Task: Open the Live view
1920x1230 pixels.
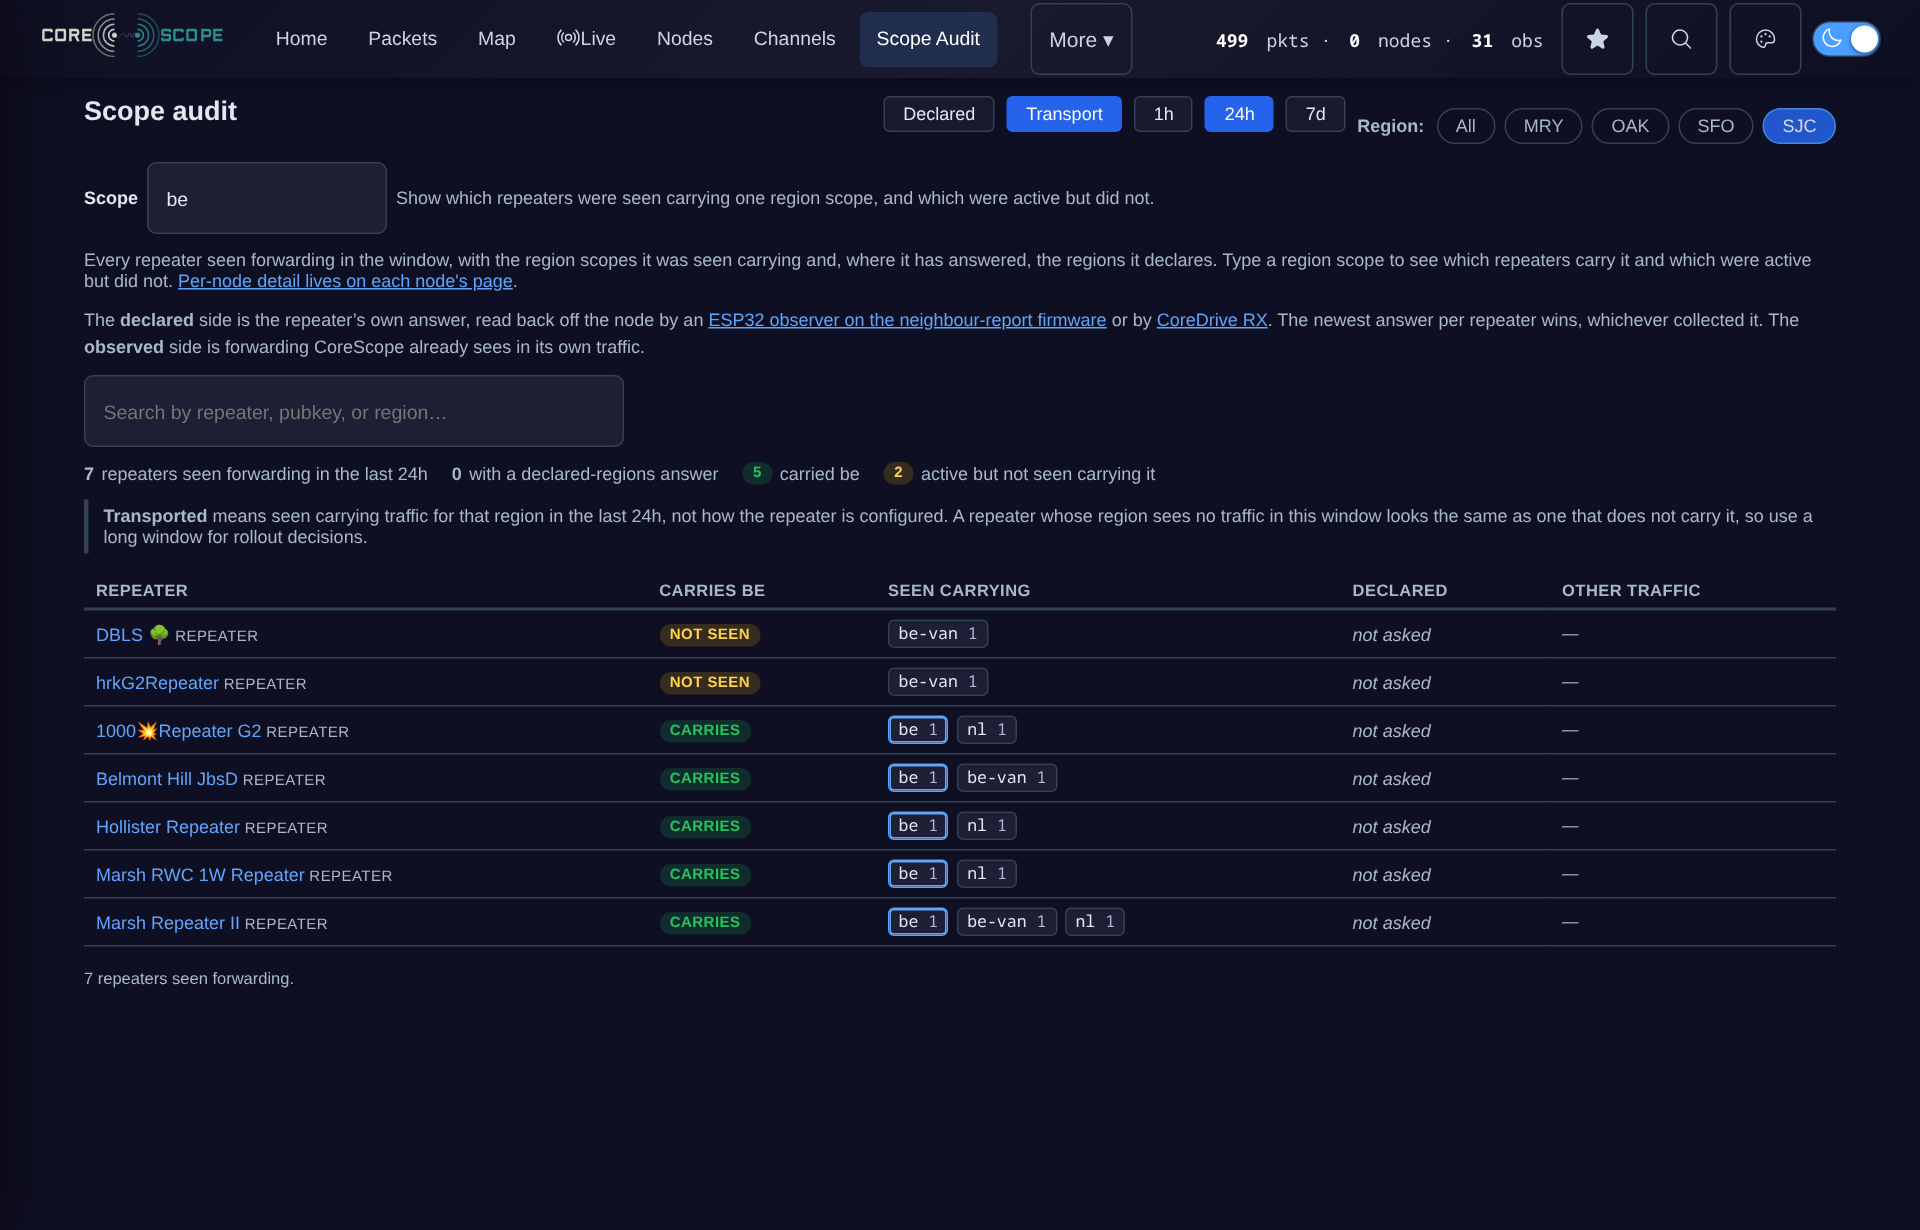Action: coord(586,39)
